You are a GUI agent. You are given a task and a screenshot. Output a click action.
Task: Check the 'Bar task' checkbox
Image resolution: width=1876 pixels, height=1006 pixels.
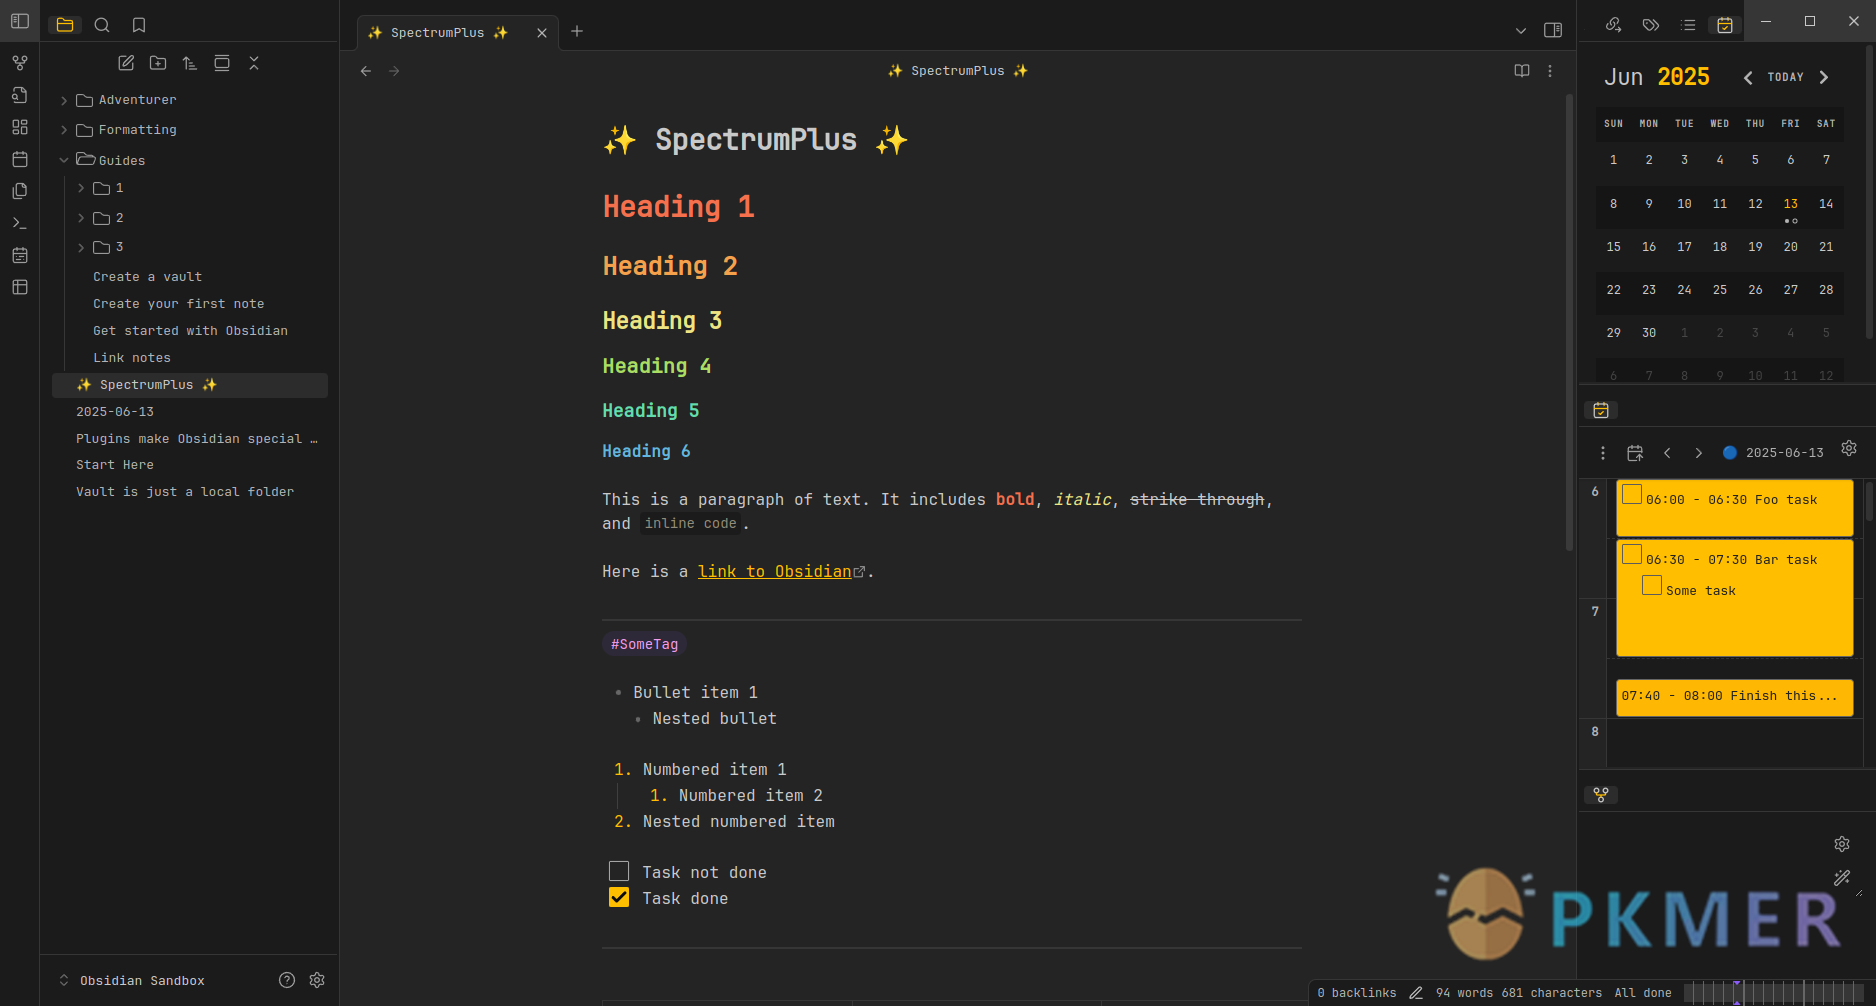[x=1632, y=554]
